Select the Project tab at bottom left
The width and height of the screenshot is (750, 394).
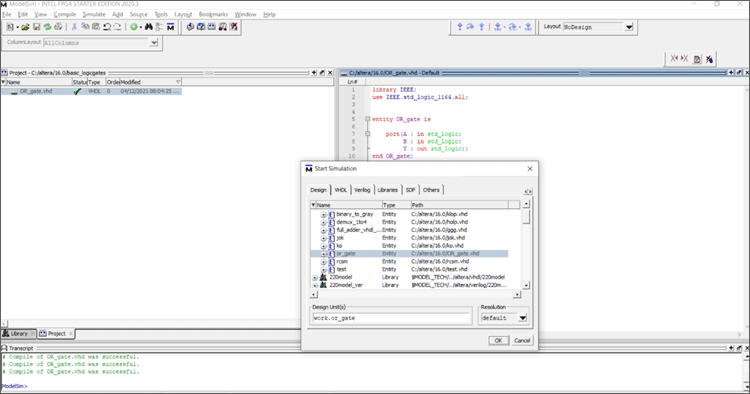[x=56, y=333]
